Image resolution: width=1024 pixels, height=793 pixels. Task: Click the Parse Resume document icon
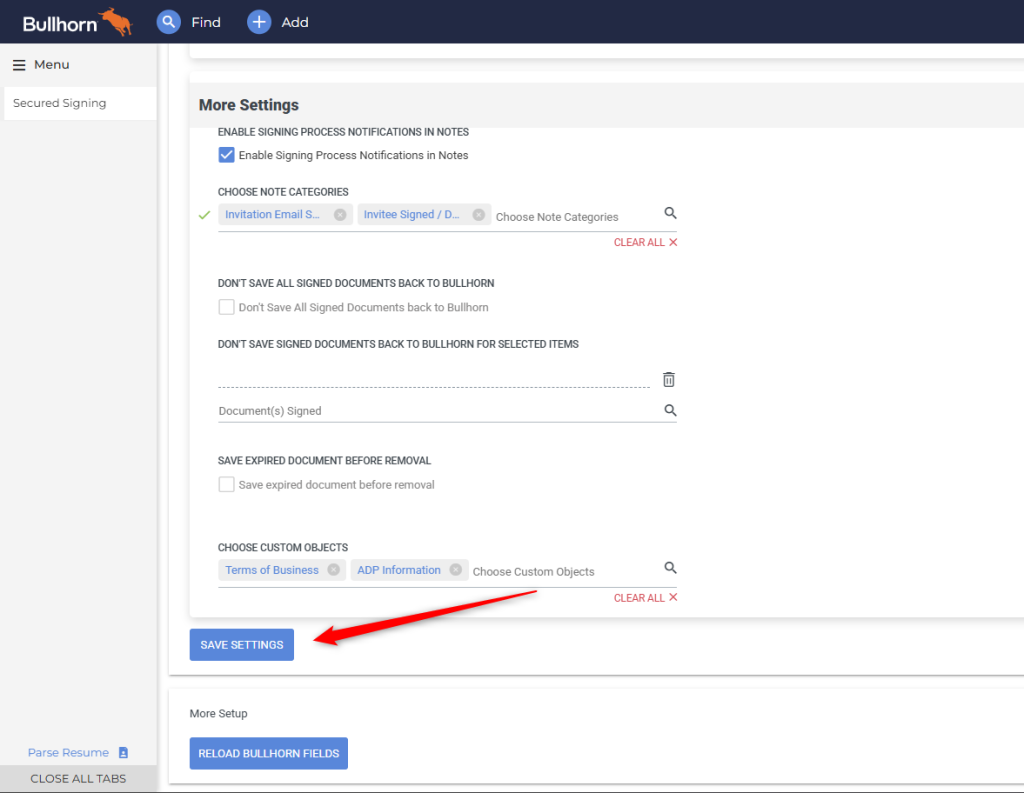pos(121,752)
